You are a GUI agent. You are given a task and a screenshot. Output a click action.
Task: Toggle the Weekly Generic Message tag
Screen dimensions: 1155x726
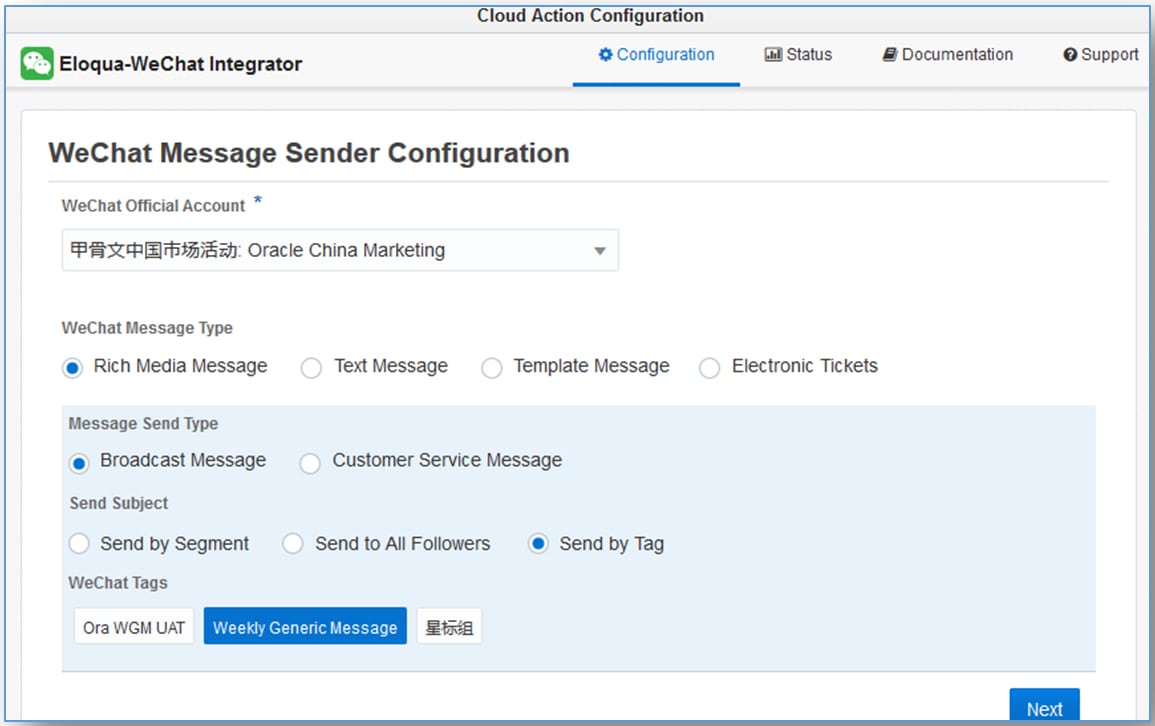[305, 628]
